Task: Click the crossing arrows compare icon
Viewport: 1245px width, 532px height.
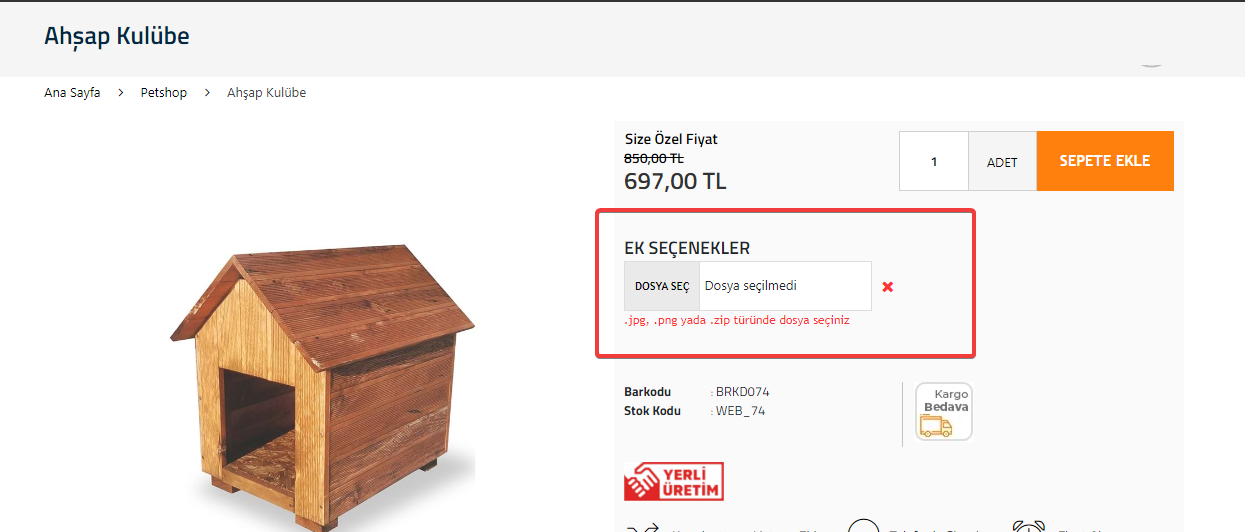Action: pyautogui.click(x=641, y=527)
